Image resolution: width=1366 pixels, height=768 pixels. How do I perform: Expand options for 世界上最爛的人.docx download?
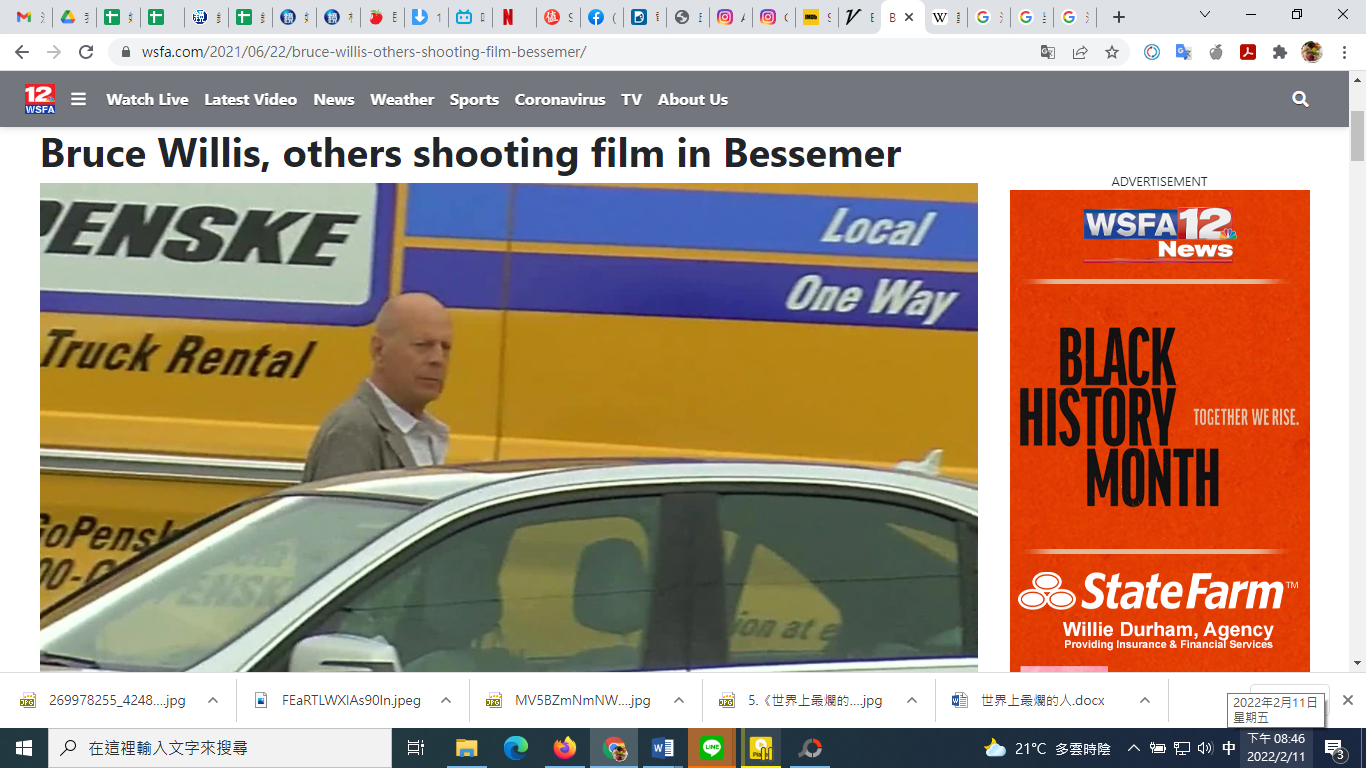(x=1145, y=700)
